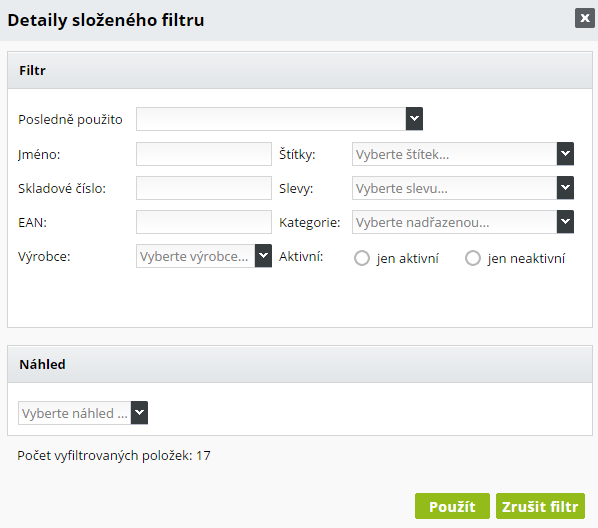Open the Slevy dropdown arrow
Screen dimensions: 598x528
[565, 188]
